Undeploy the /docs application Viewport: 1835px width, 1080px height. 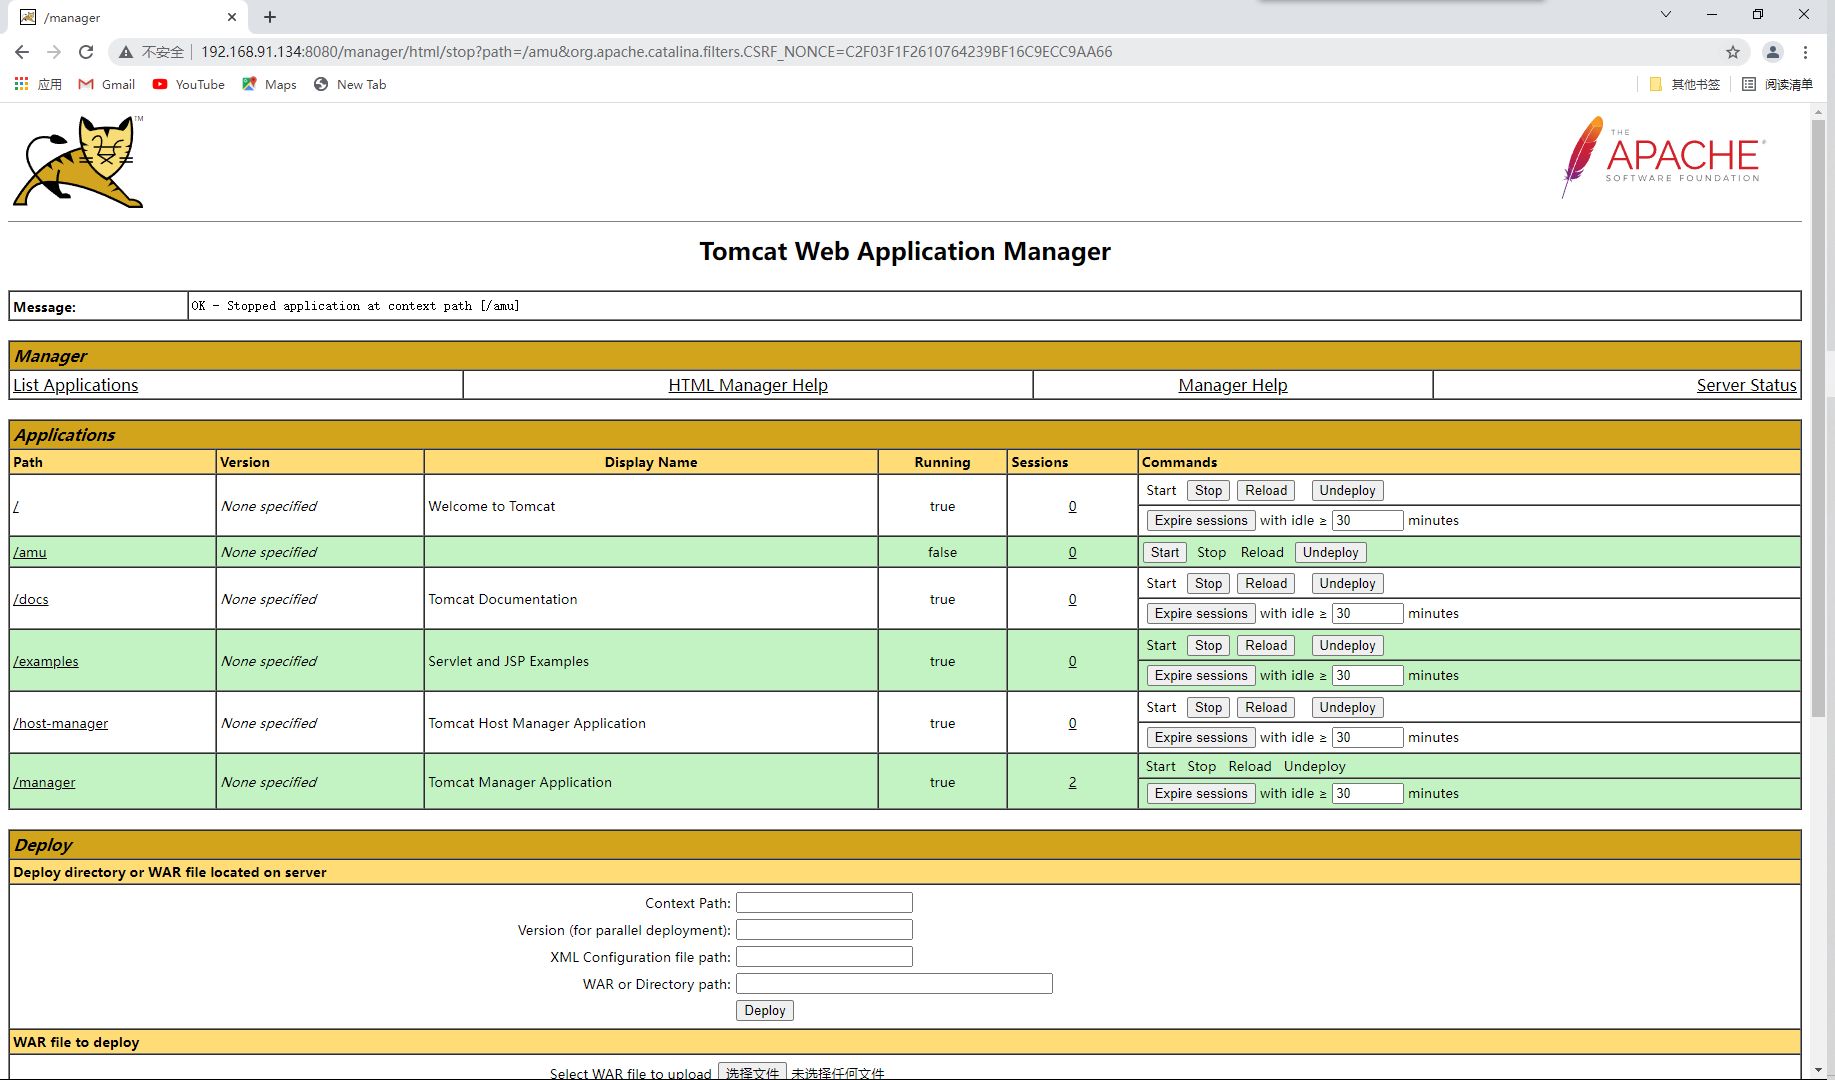1347,583
